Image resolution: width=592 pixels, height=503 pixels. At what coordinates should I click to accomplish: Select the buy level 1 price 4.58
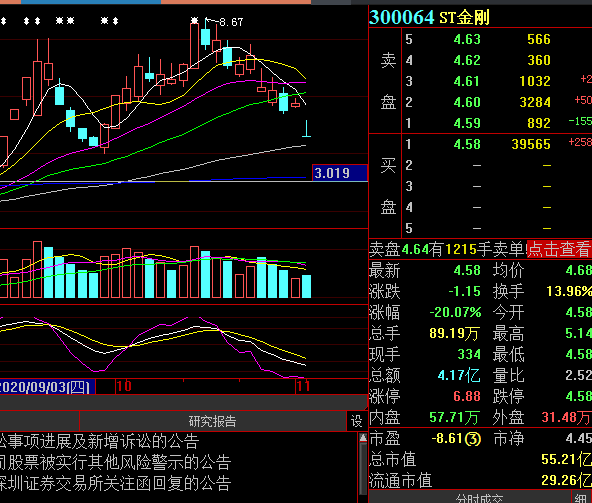(x=467, y=144)
